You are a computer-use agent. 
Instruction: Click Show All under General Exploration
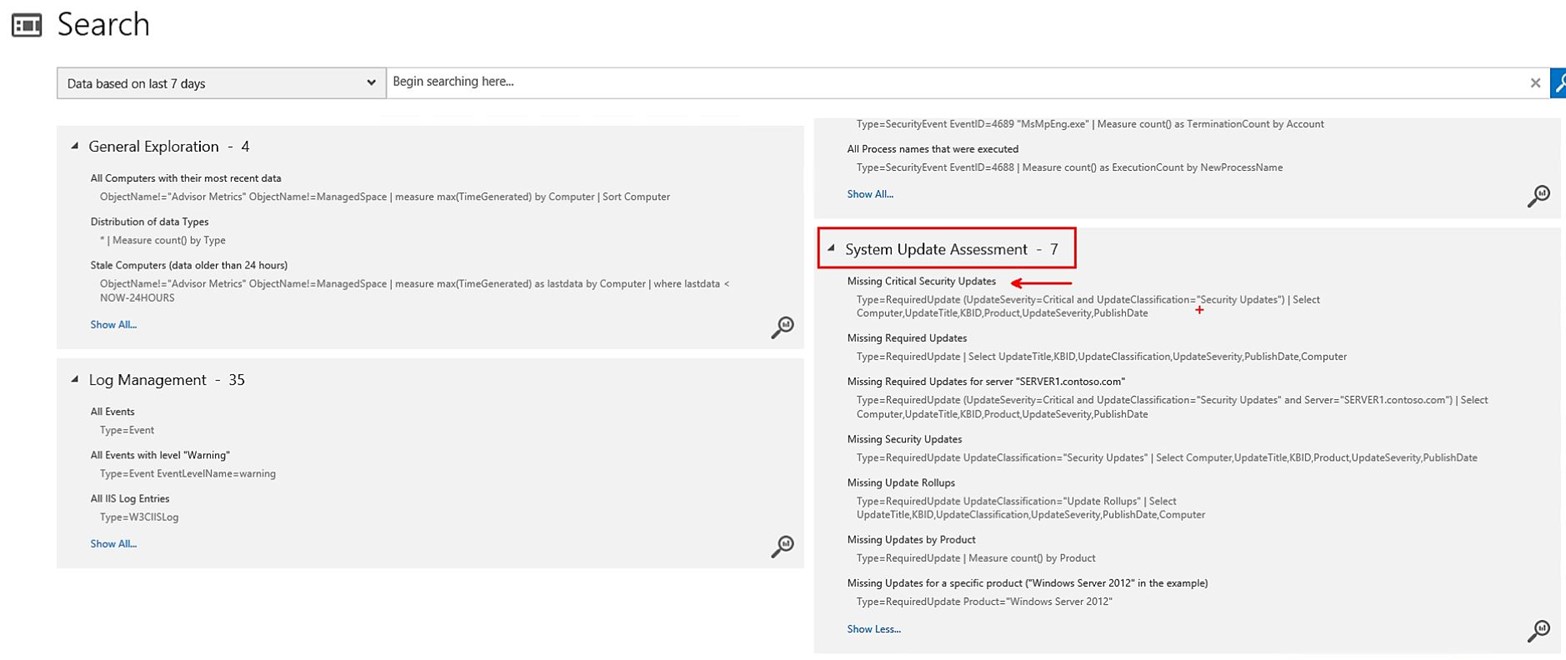(113, 324)
